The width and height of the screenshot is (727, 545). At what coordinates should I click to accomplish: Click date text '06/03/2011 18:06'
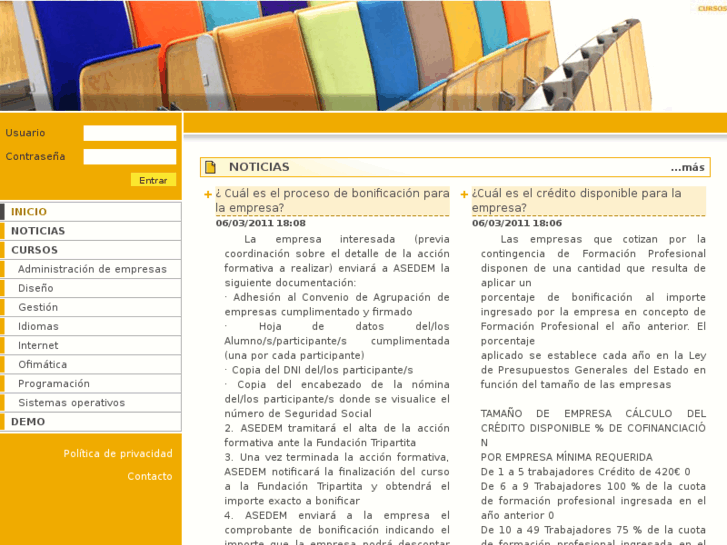(517, 223)
